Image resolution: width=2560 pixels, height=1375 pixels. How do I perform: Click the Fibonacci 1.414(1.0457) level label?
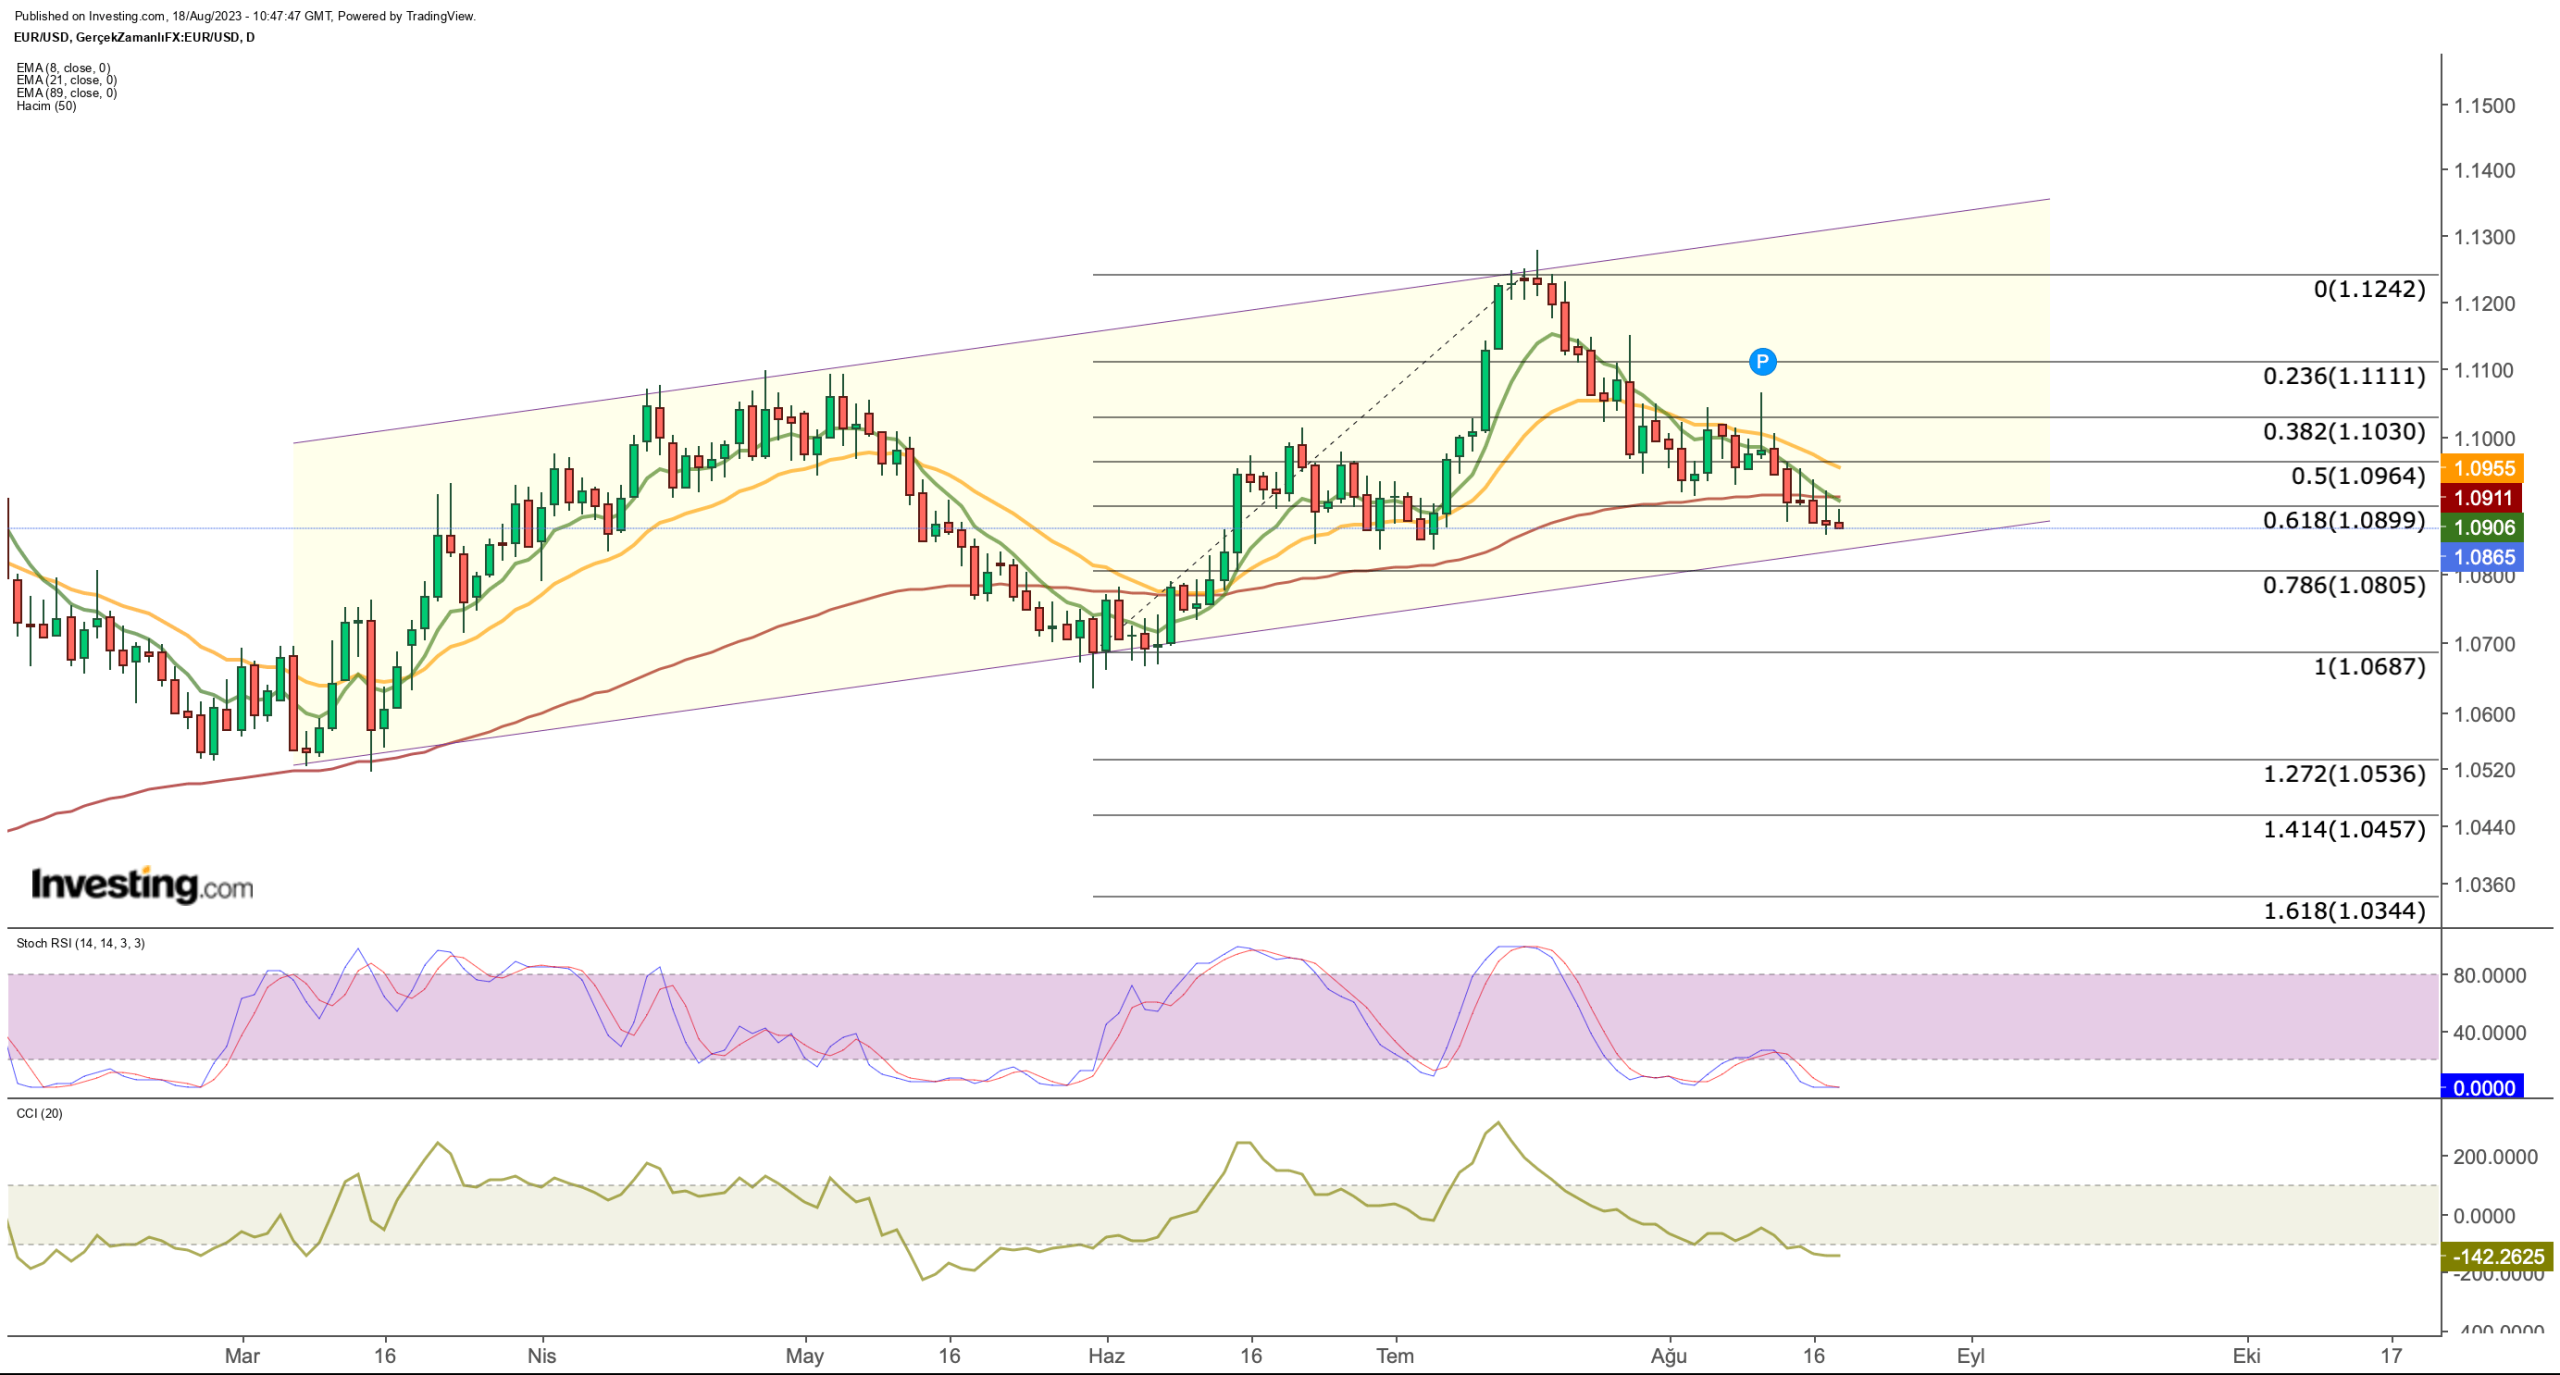click(2344, 829)
